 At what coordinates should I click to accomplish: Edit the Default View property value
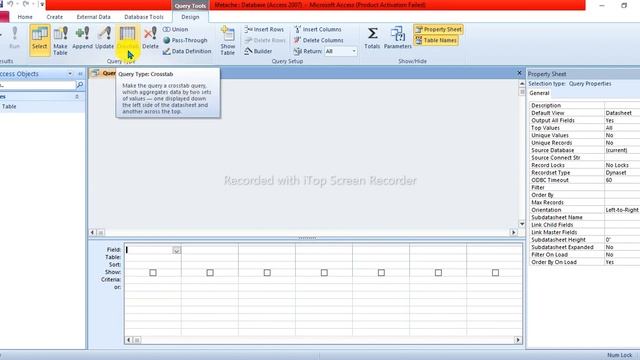click(622, 113)
